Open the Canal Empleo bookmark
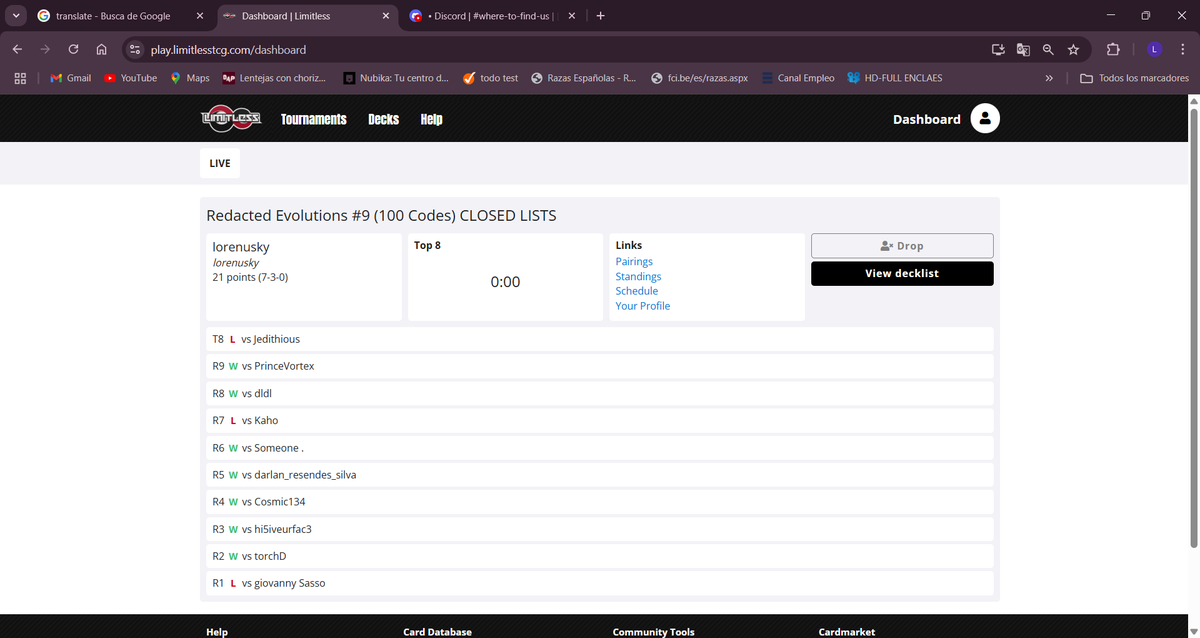 pos(797,78)
